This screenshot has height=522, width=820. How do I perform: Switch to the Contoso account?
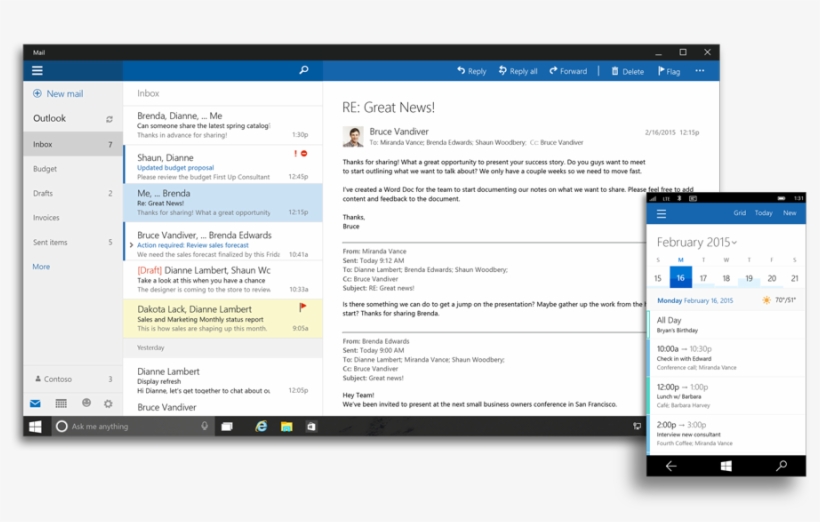(73, 379)
